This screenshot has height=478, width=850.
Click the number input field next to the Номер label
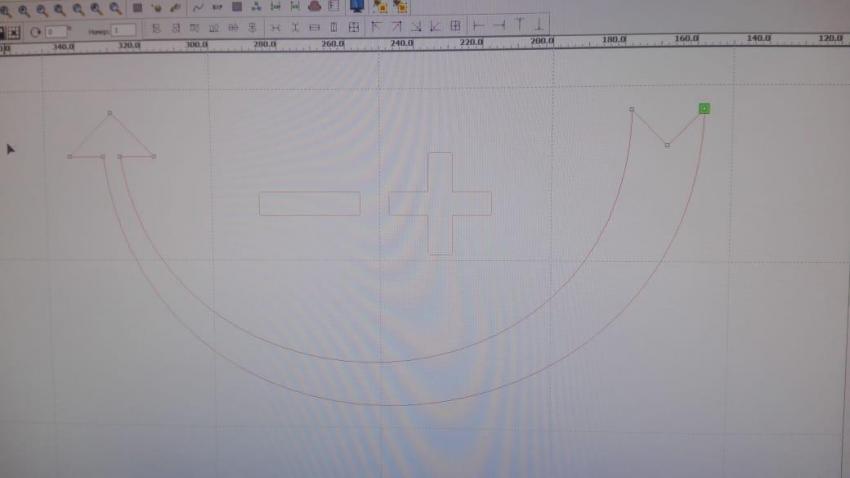(123, 30)
